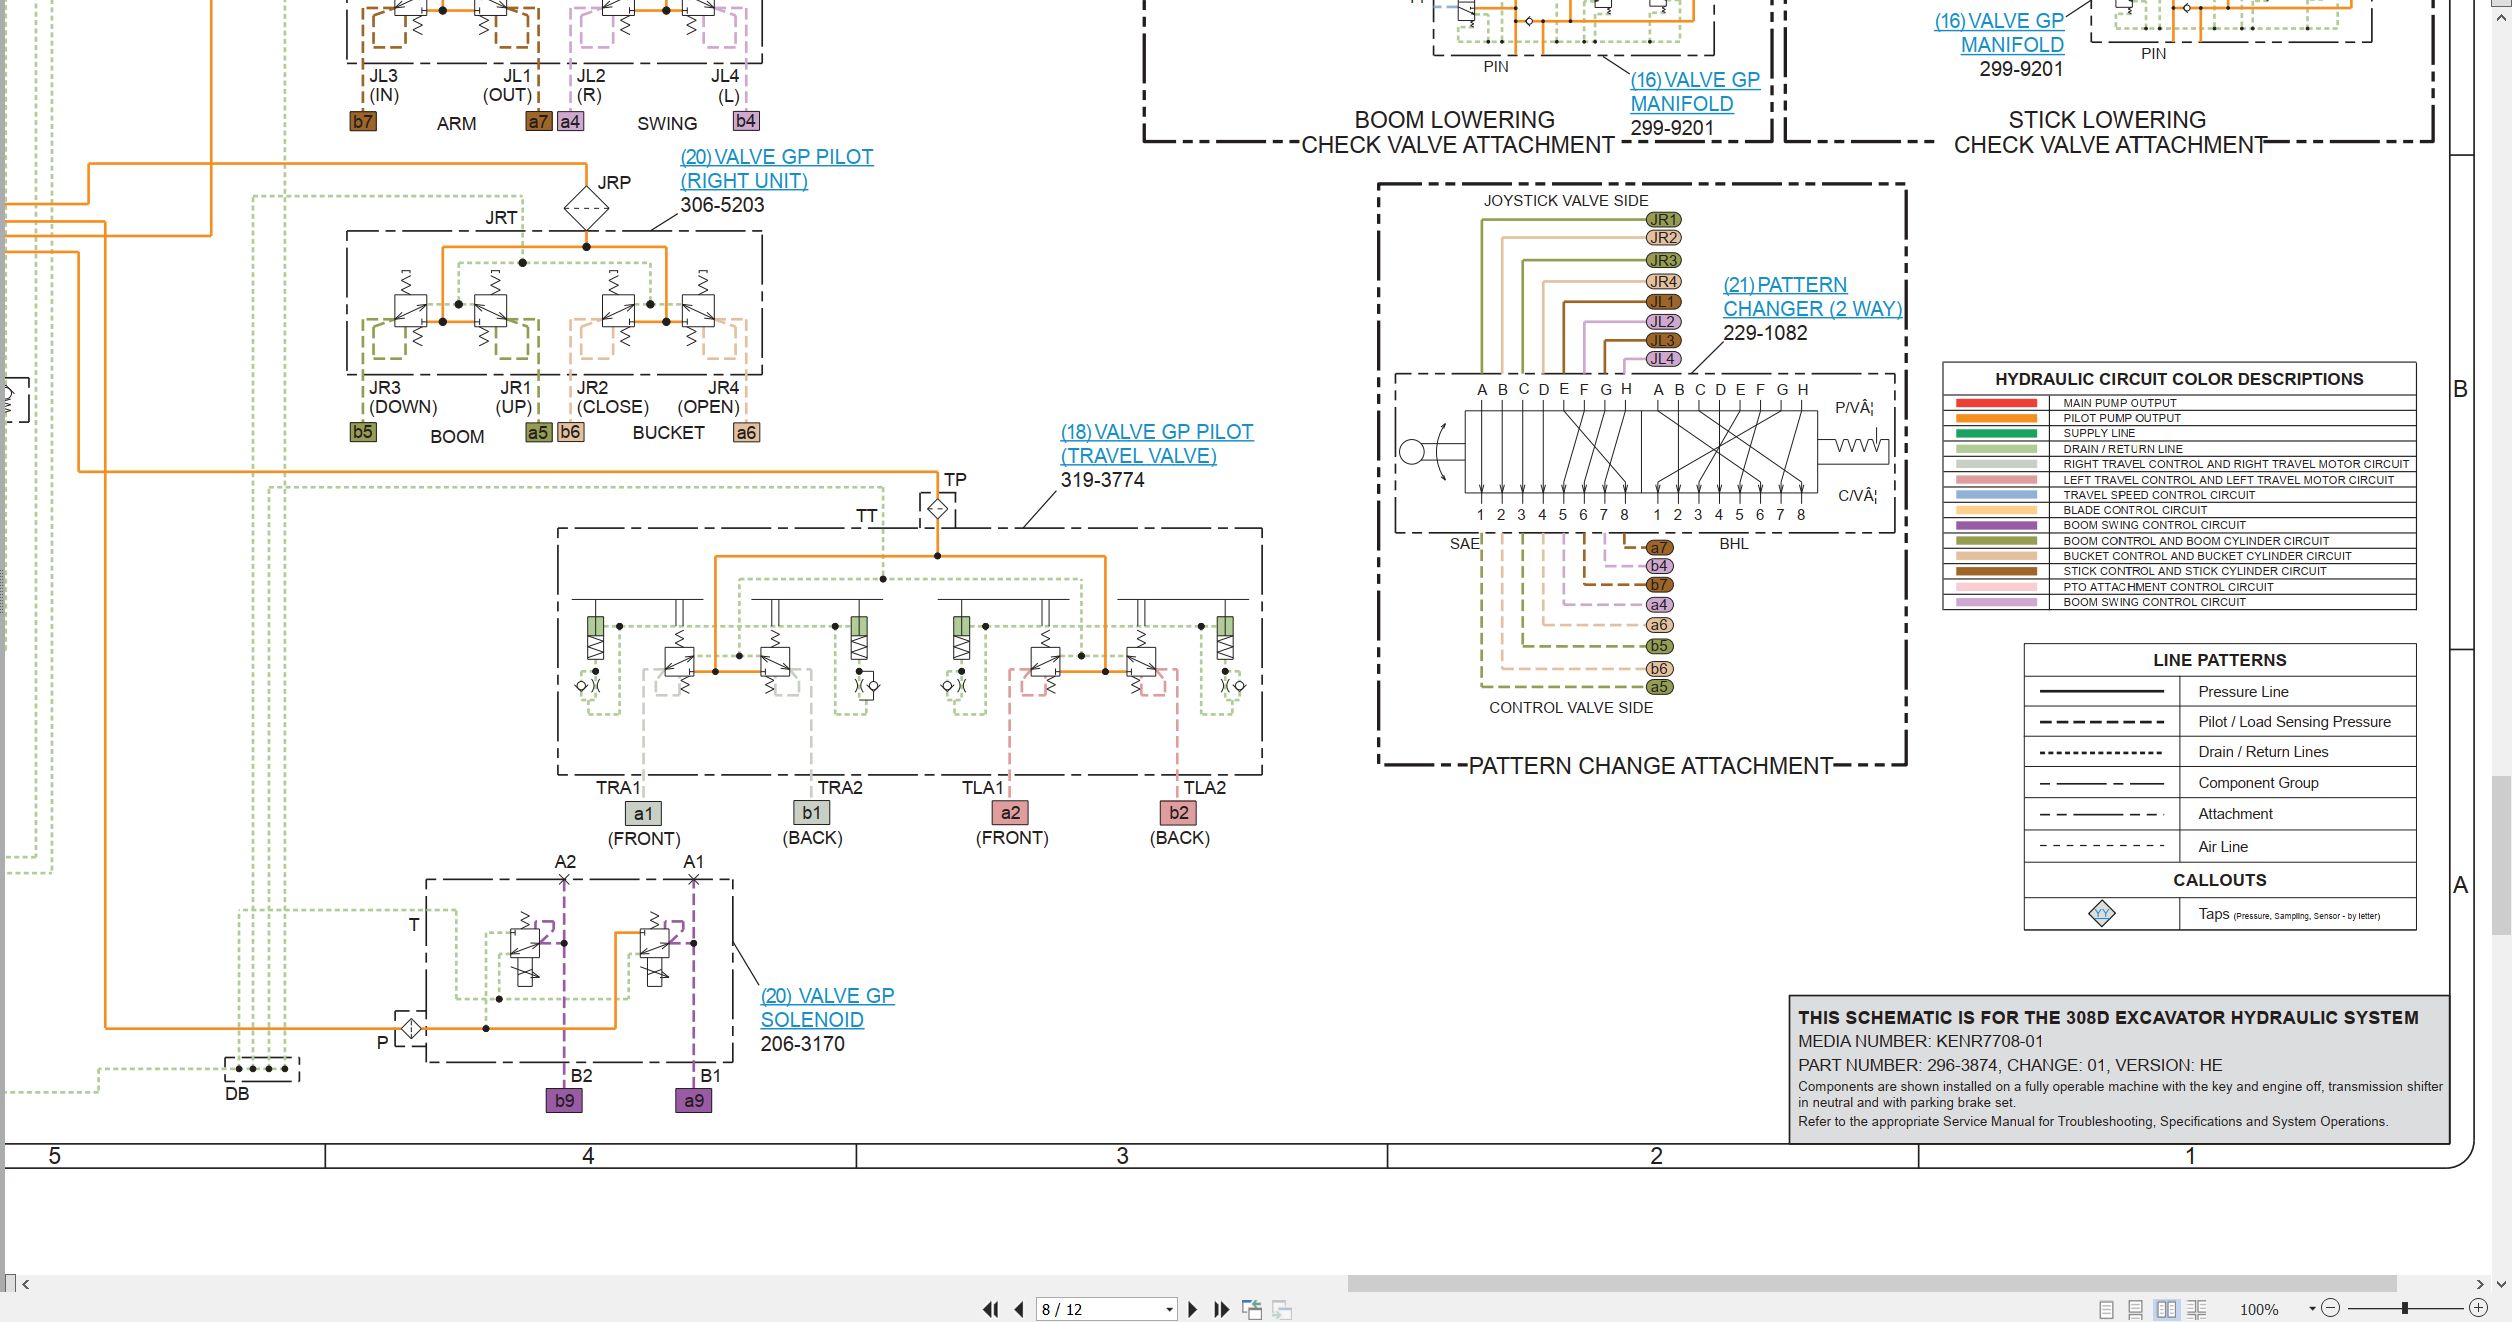Click part number 206-3170
The height and width of the screenshot is (1322, 2512).
click(x=802, y=1044)
